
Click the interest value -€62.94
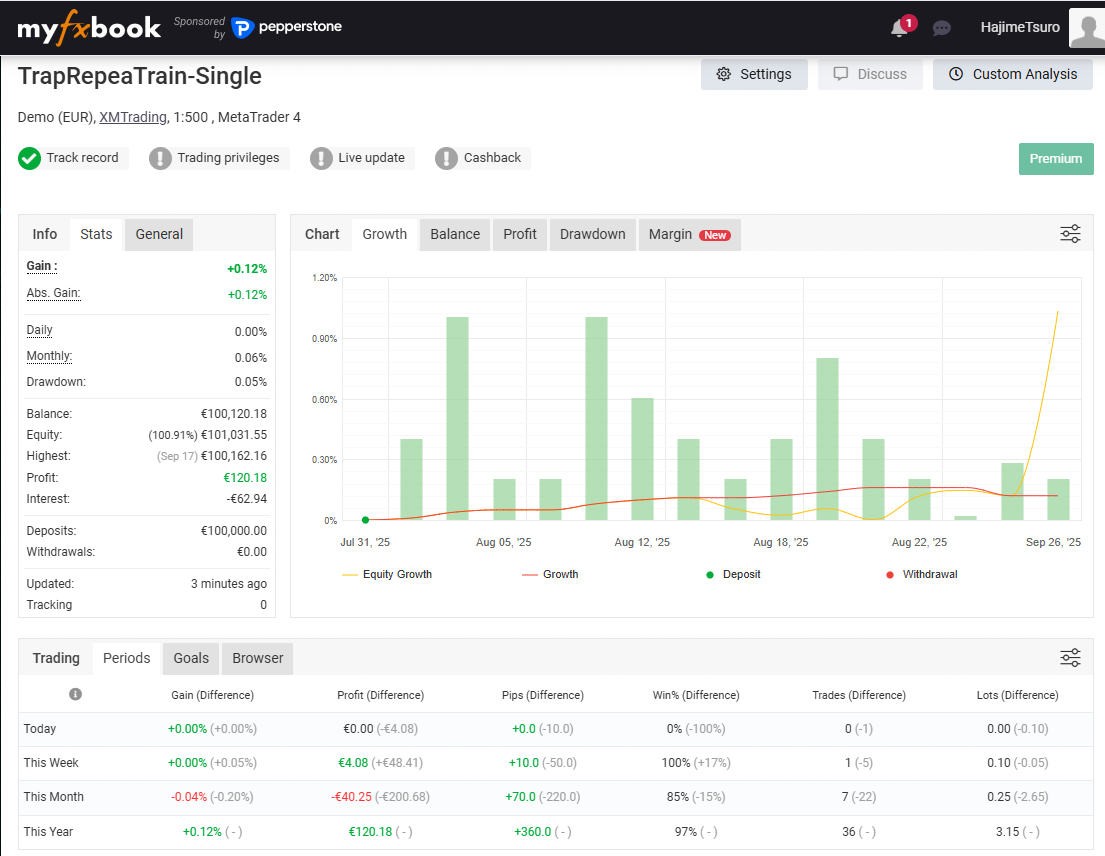(x=247, y=499)
